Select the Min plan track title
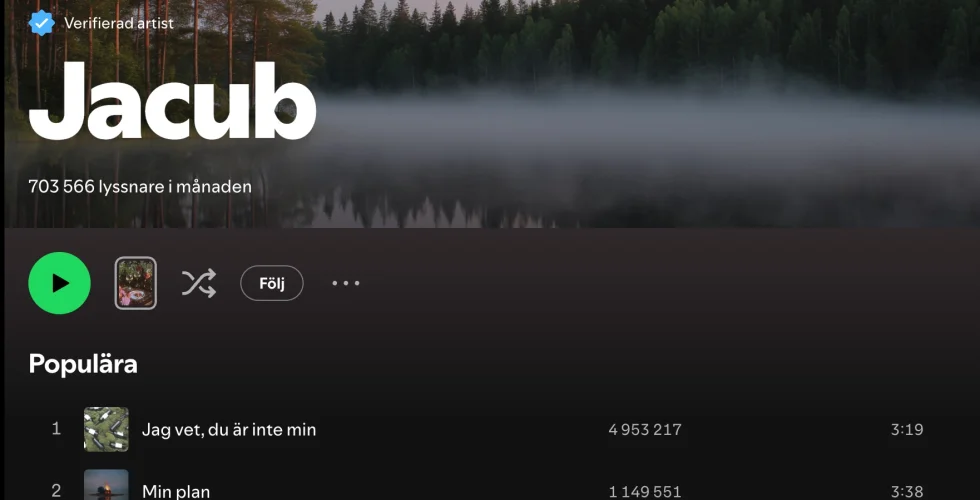This screenshot has height=500, width=980. pyautogui.click(x=176, y=491)
